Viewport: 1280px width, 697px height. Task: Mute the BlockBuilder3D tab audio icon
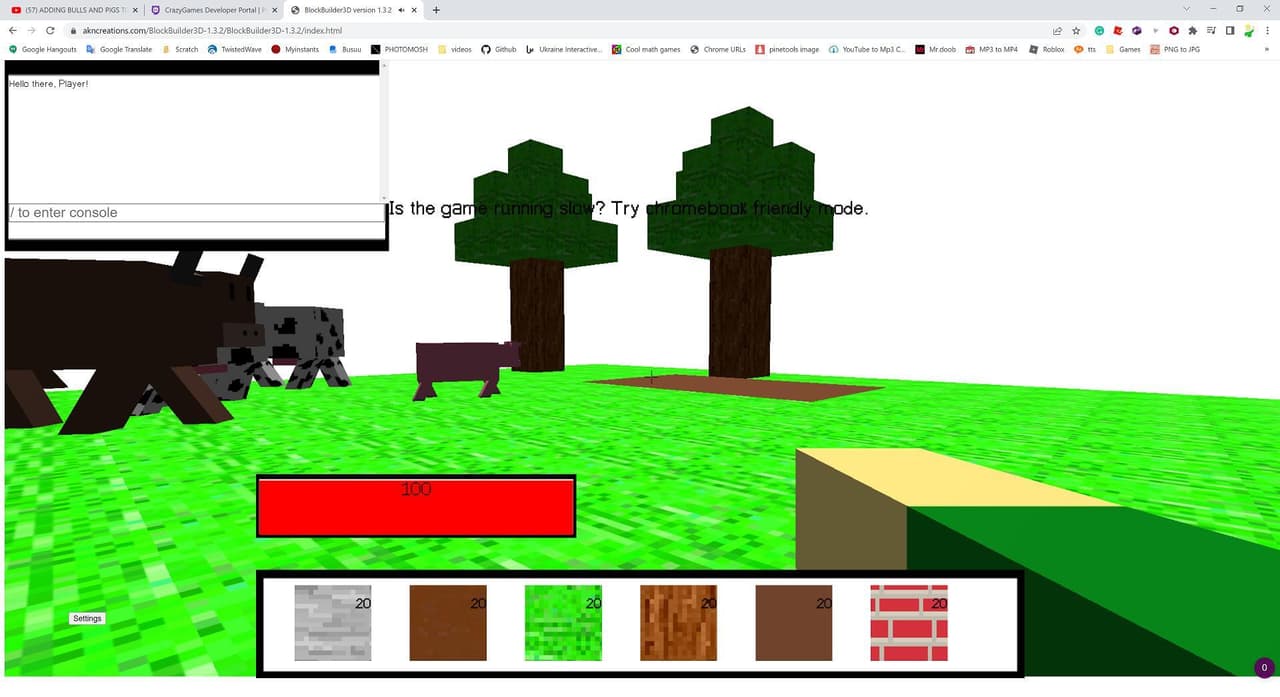(x=401, y=10)
